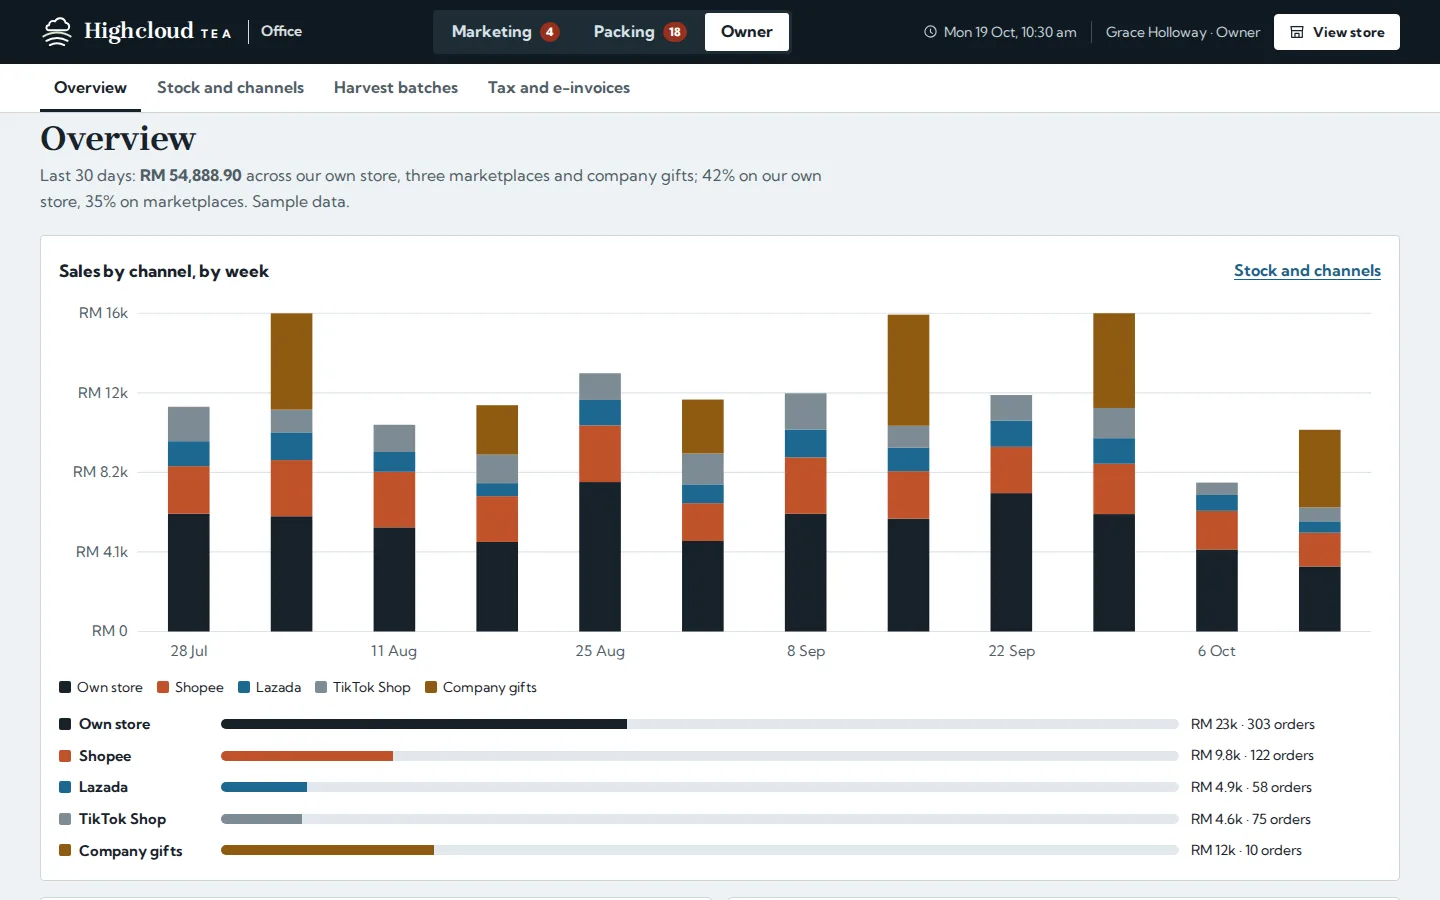The width and height of the screenshot is (1440, 900).
Task: Click the Own store progress bar
Action: pos(700,724)
